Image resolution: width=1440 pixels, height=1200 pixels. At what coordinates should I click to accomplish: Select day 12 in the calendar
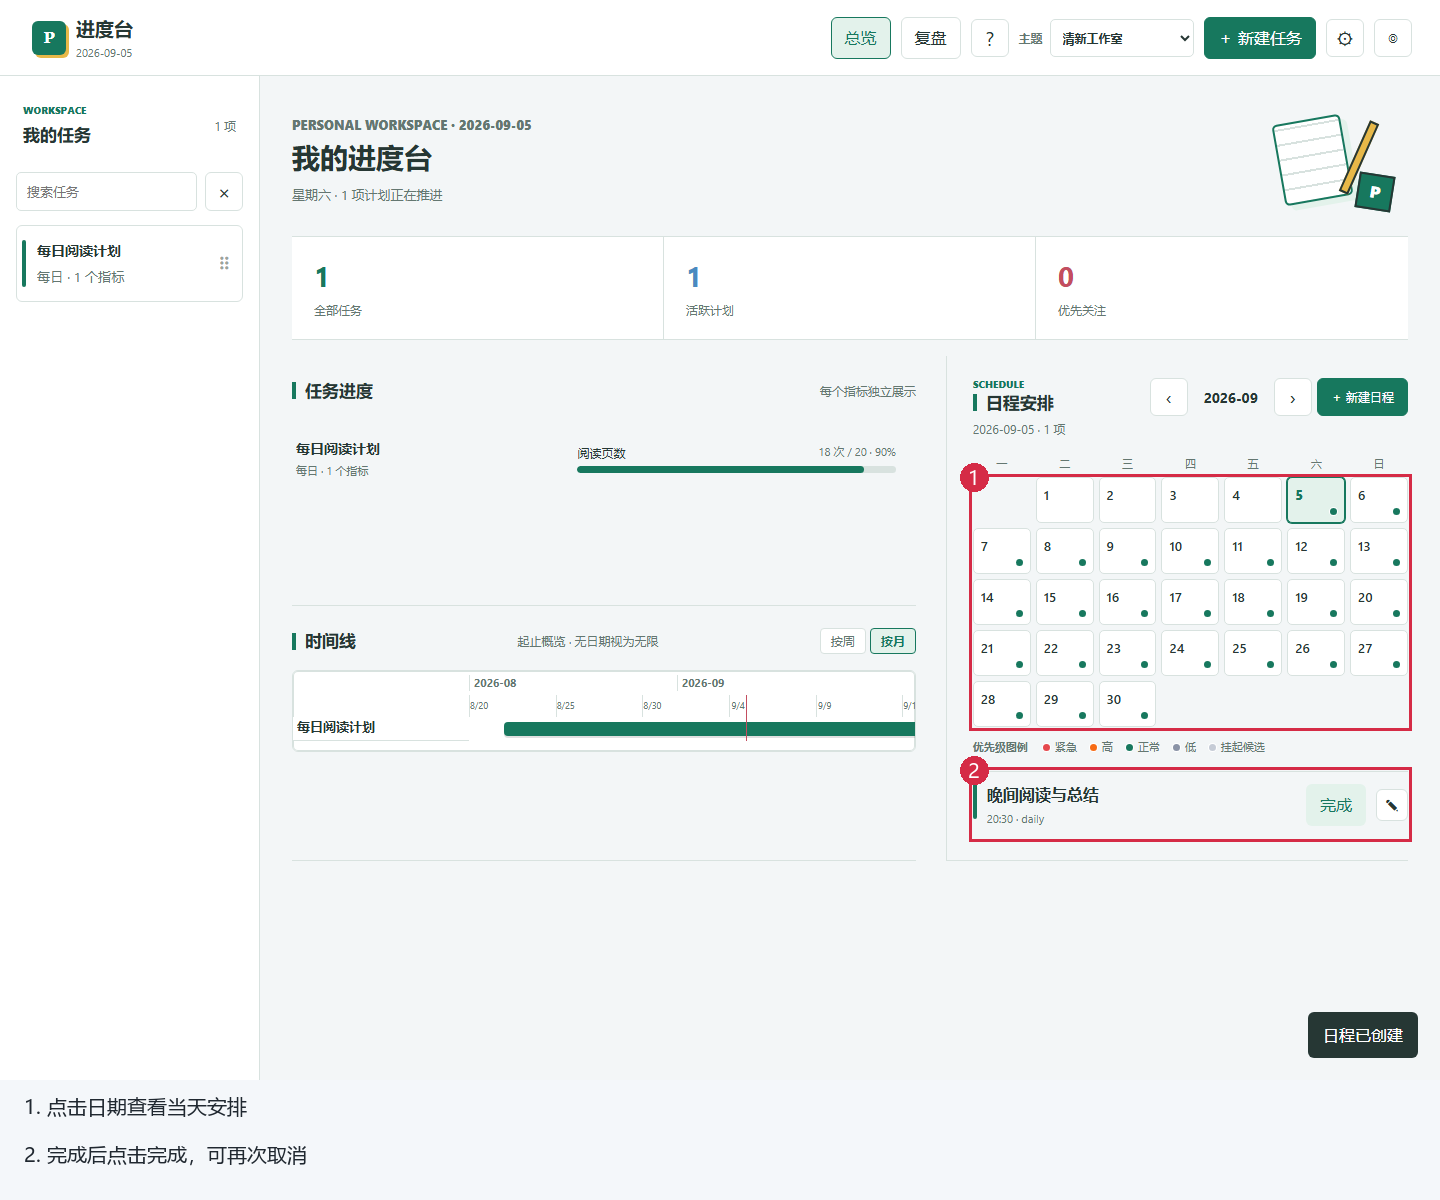click(1316, 551)
